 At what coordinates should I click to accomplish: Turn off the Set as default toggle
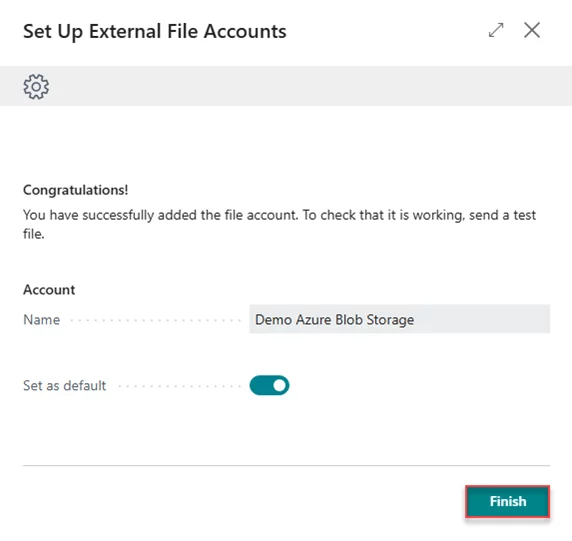(x=269, y=385)
